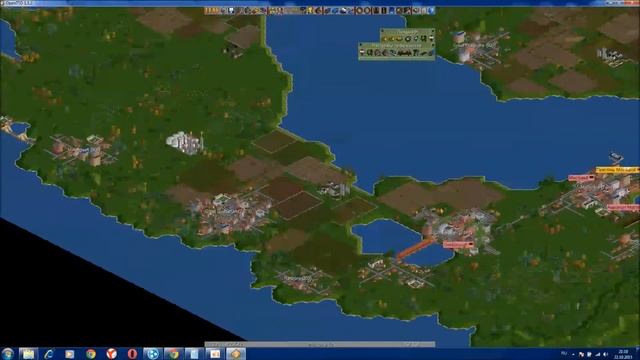The width and height of the screenshot is (640, 360).
Task: Click the game status bar at the bottom
Action: (x=320, y=344)
